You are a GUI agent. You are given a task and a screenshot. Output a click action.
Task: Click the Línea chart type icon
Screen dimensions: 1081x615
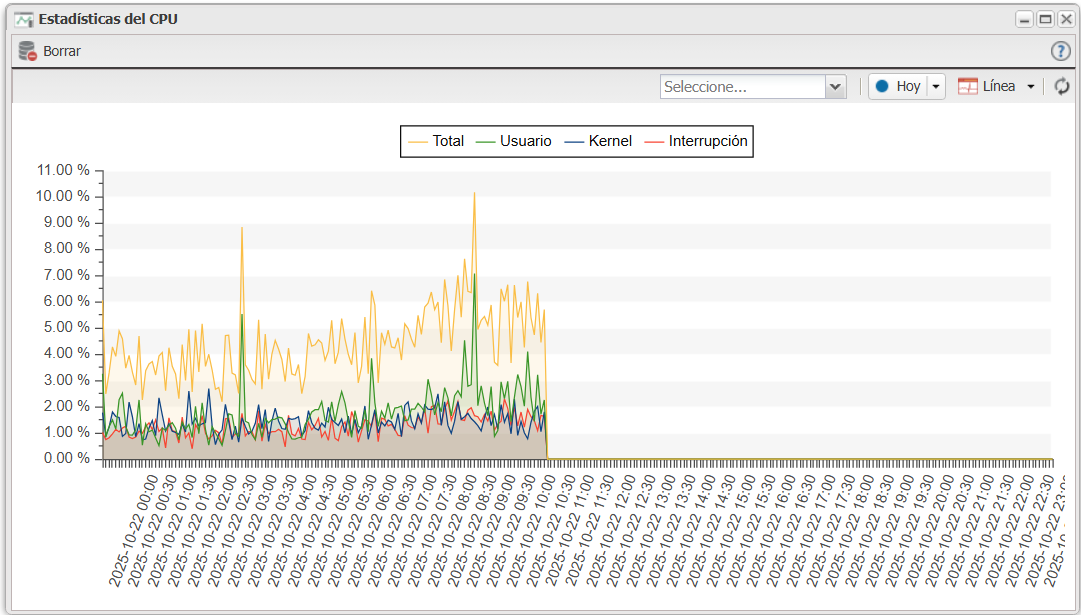967,87
